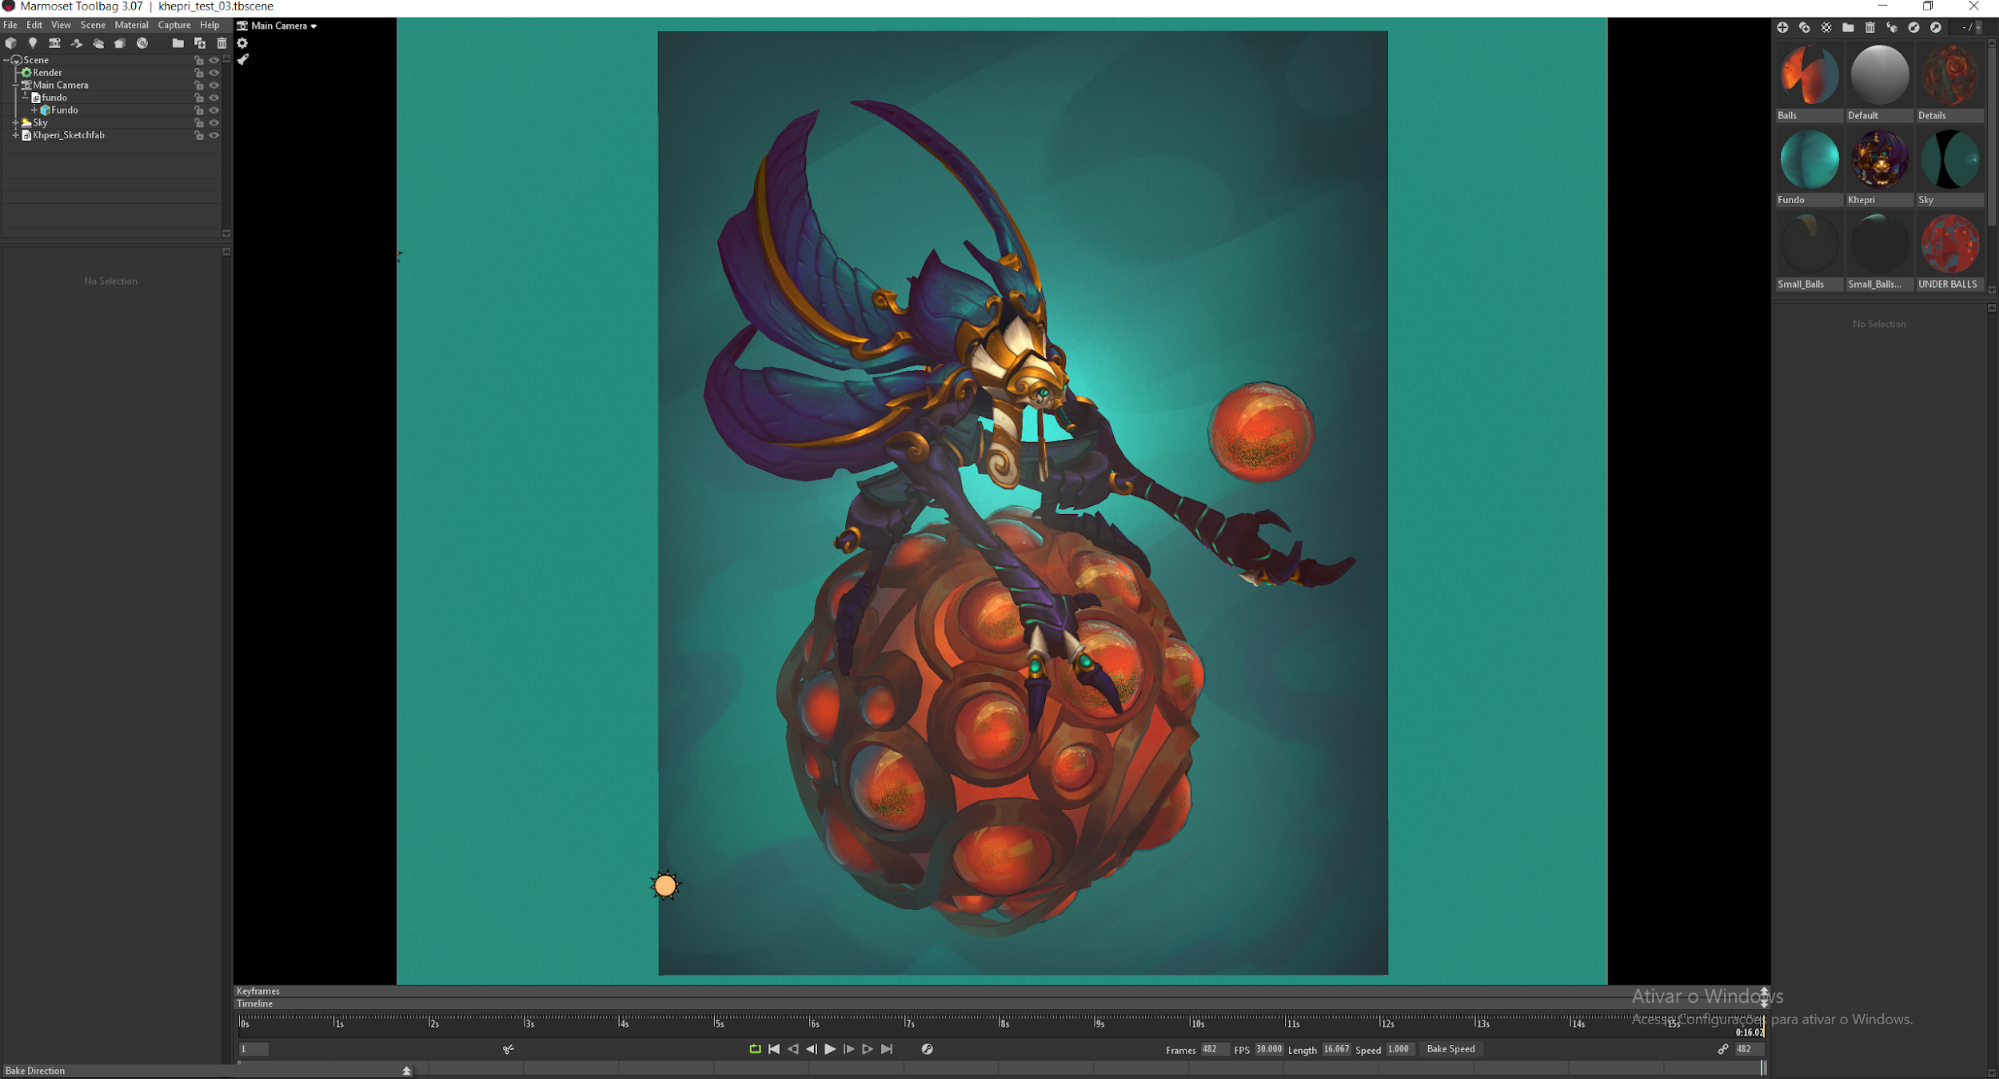Hide the Sky object via its eye icon
This screenshot has width=1999, height=1079.
click(214, 122)
